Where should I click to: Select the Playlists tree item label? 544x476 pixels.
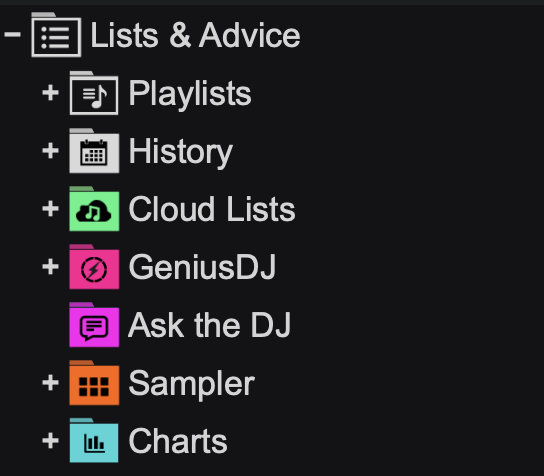[x=190, y=94]
